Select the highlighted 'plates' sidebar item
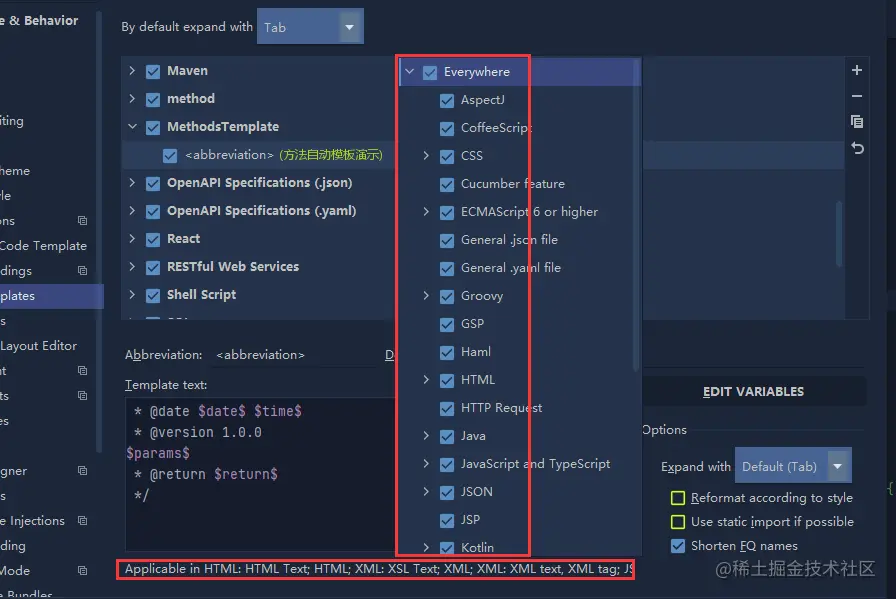 coord(51,296)
